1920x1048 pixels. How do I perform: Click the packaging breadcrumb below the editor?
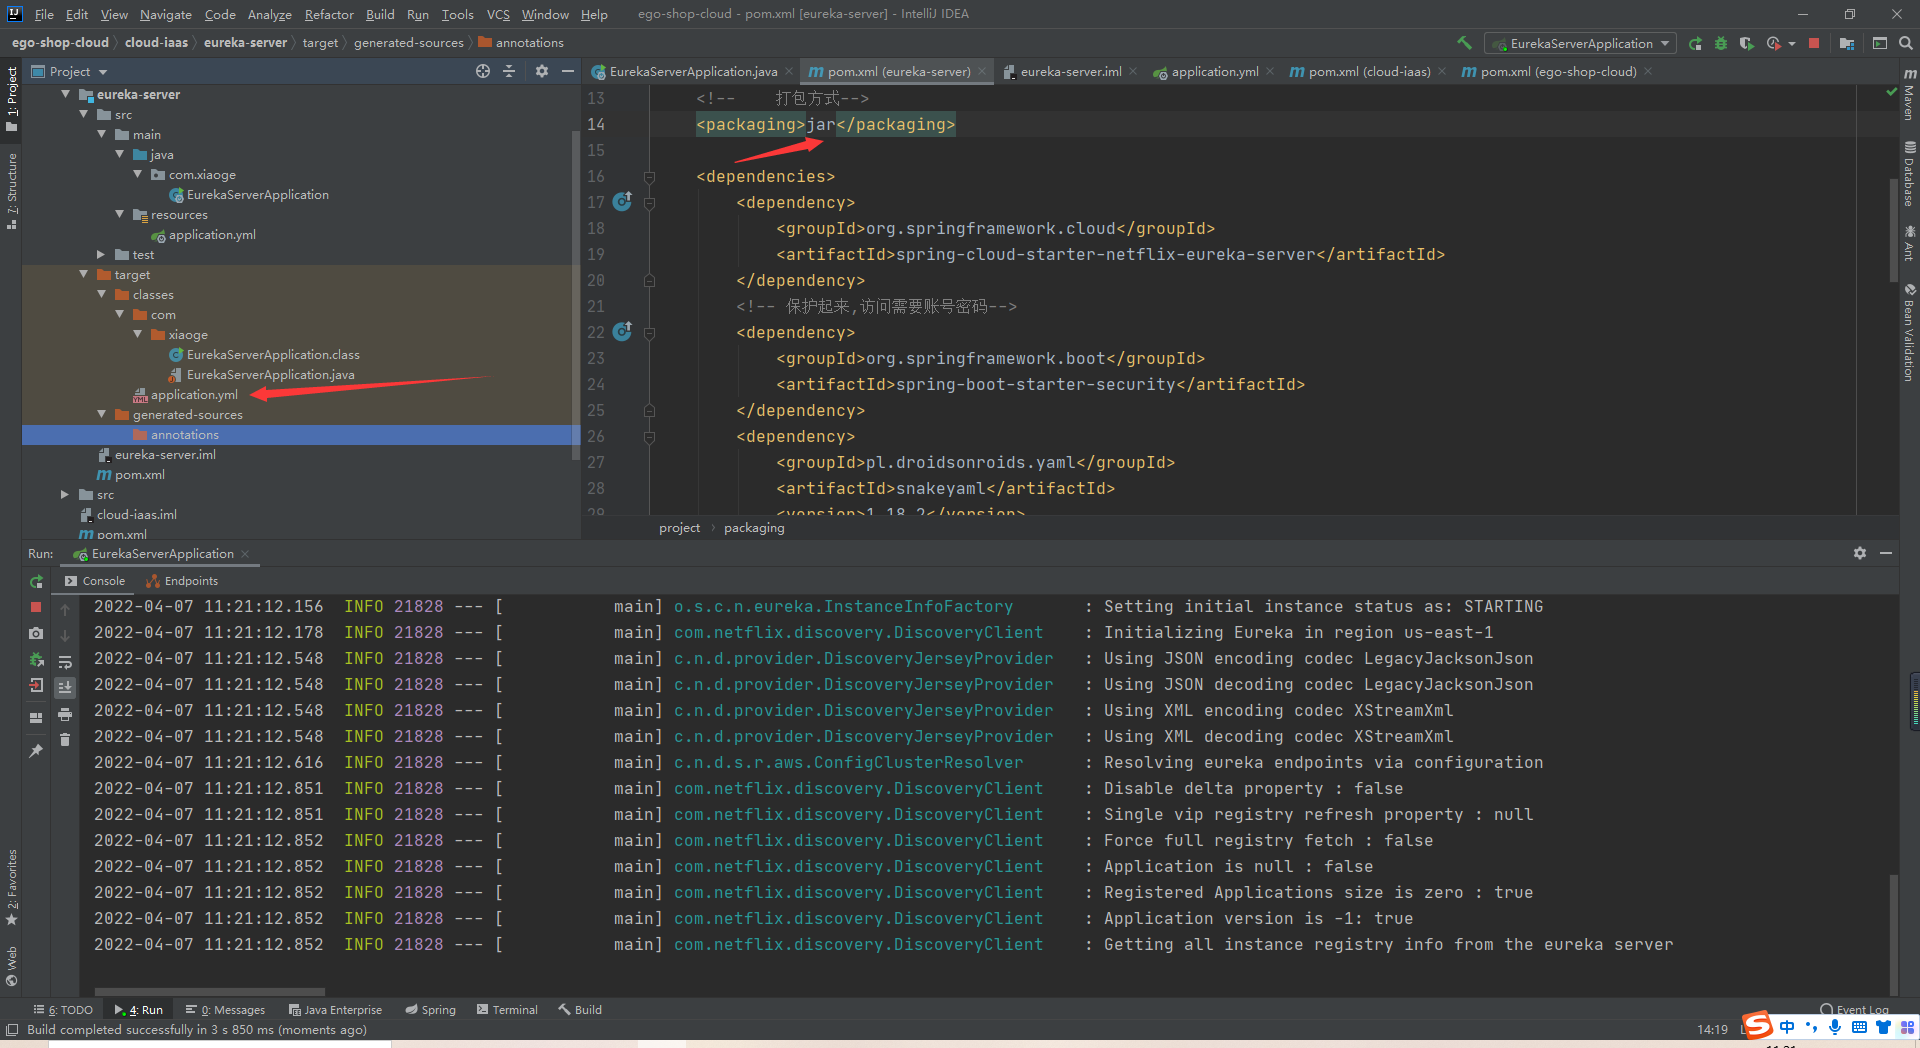coord(753,528)
